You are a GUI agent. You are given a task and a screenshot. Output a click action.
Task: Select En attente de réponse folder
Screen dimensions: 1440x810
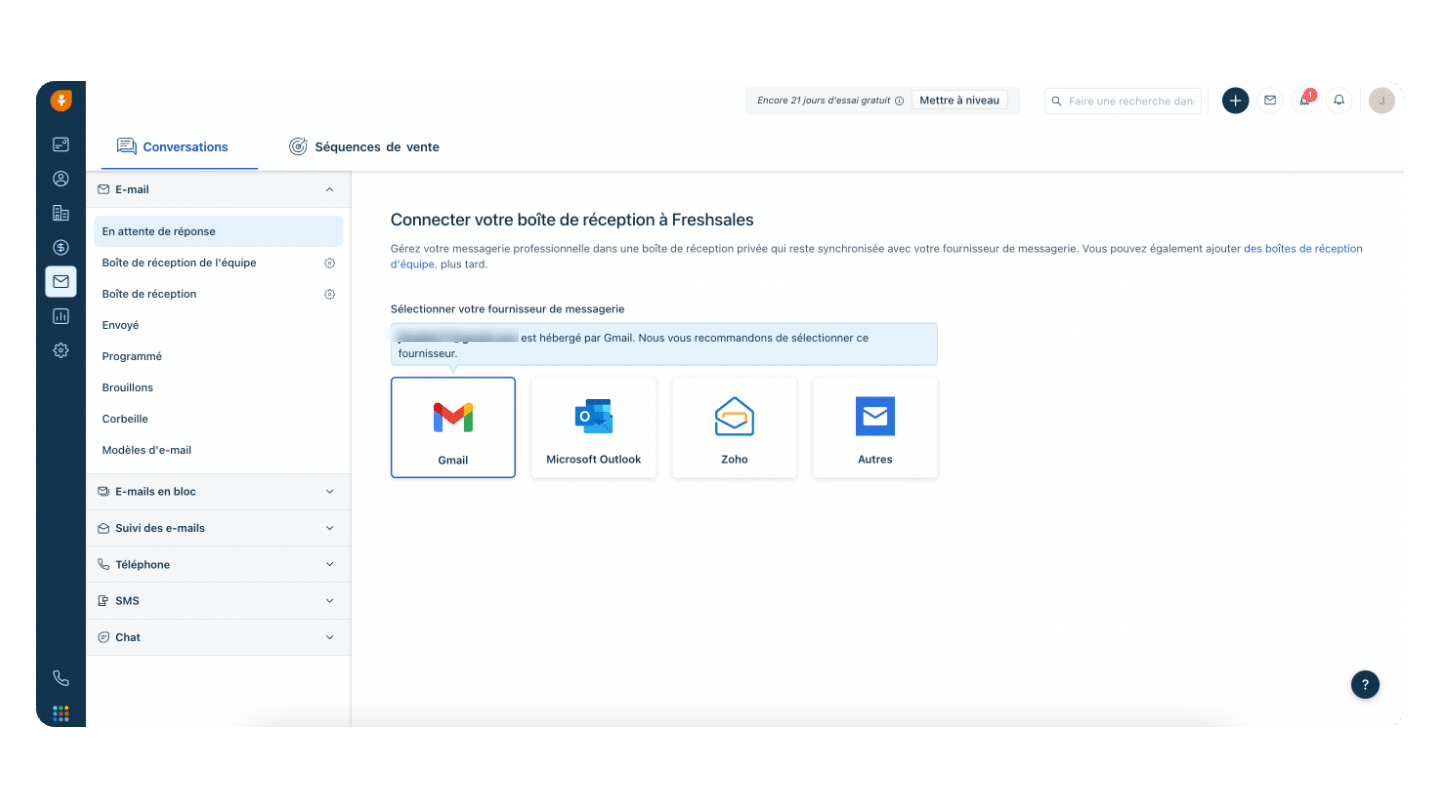[218, 231]
